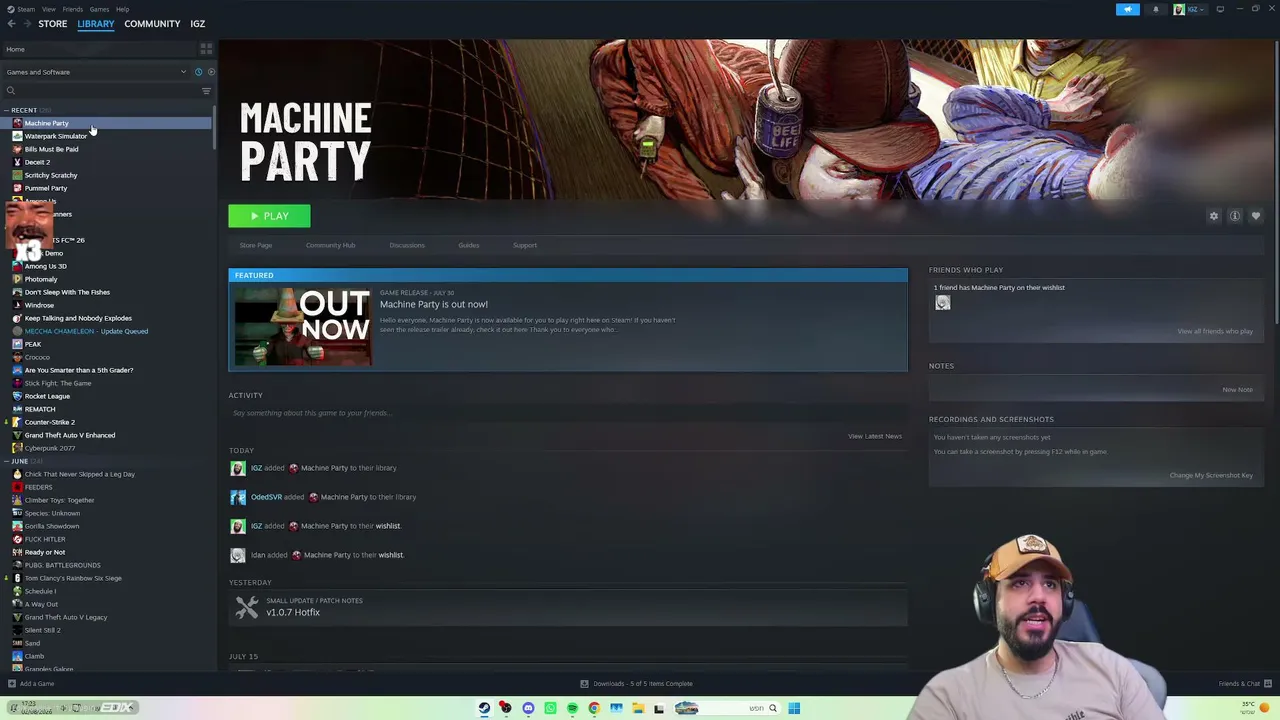The width and height of the screenshot is (1280, 720).
Task: Open the IGZ account dropdown
Action: pos(1195,9)
